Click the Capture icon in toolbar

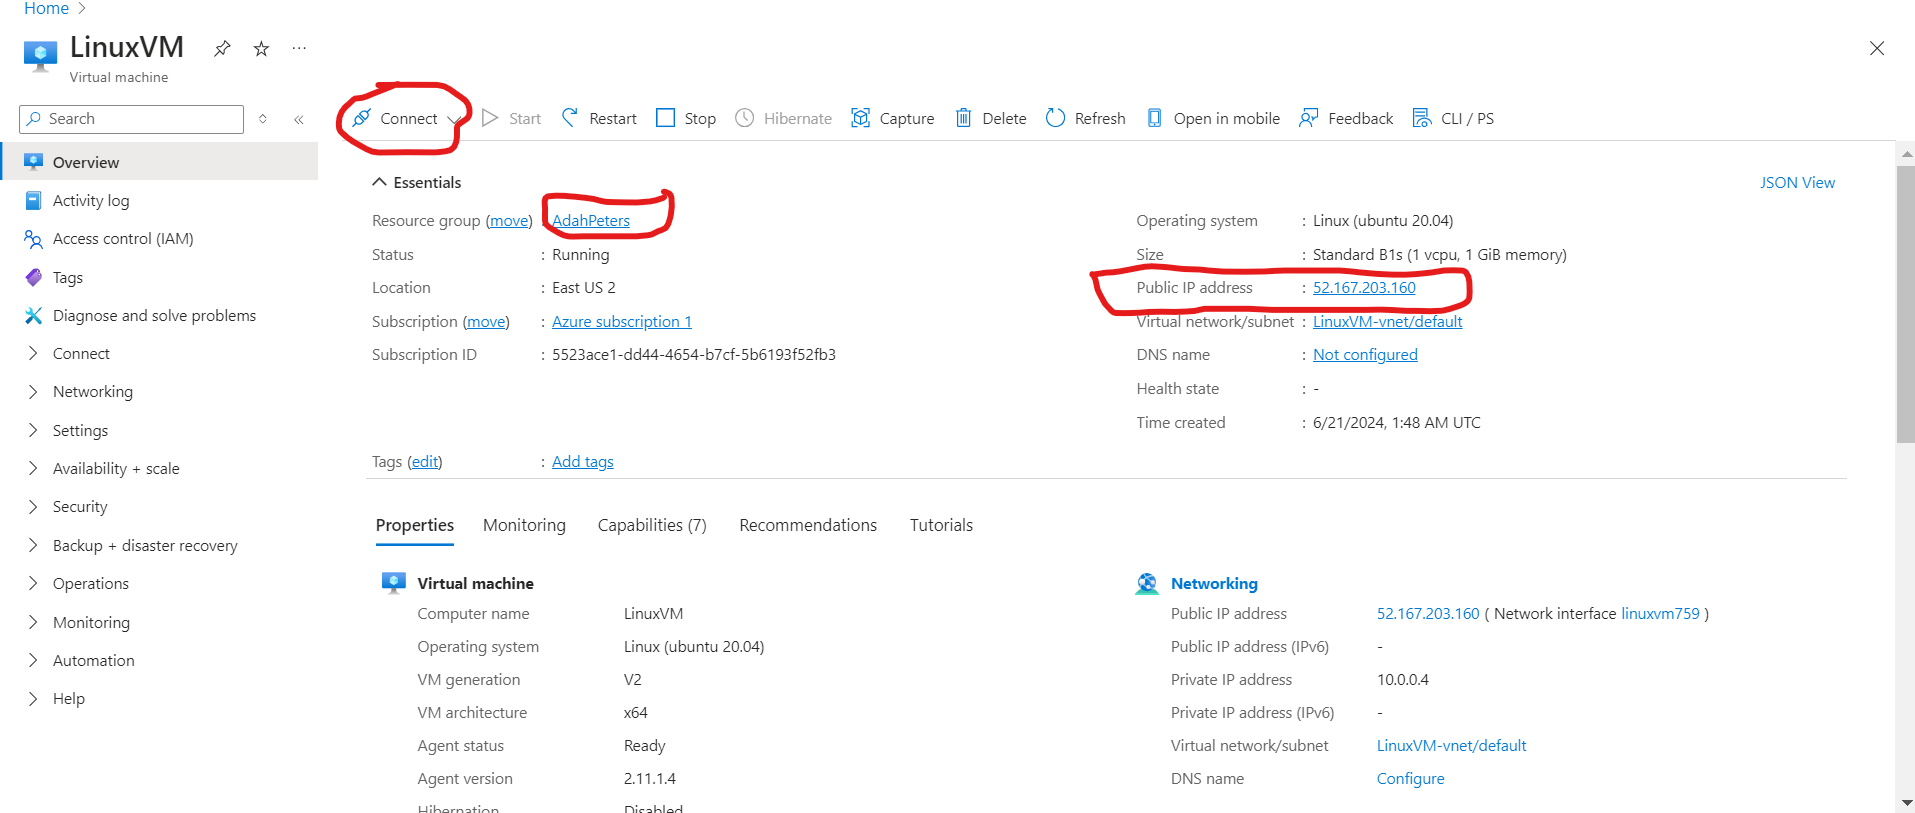point(860,118)
